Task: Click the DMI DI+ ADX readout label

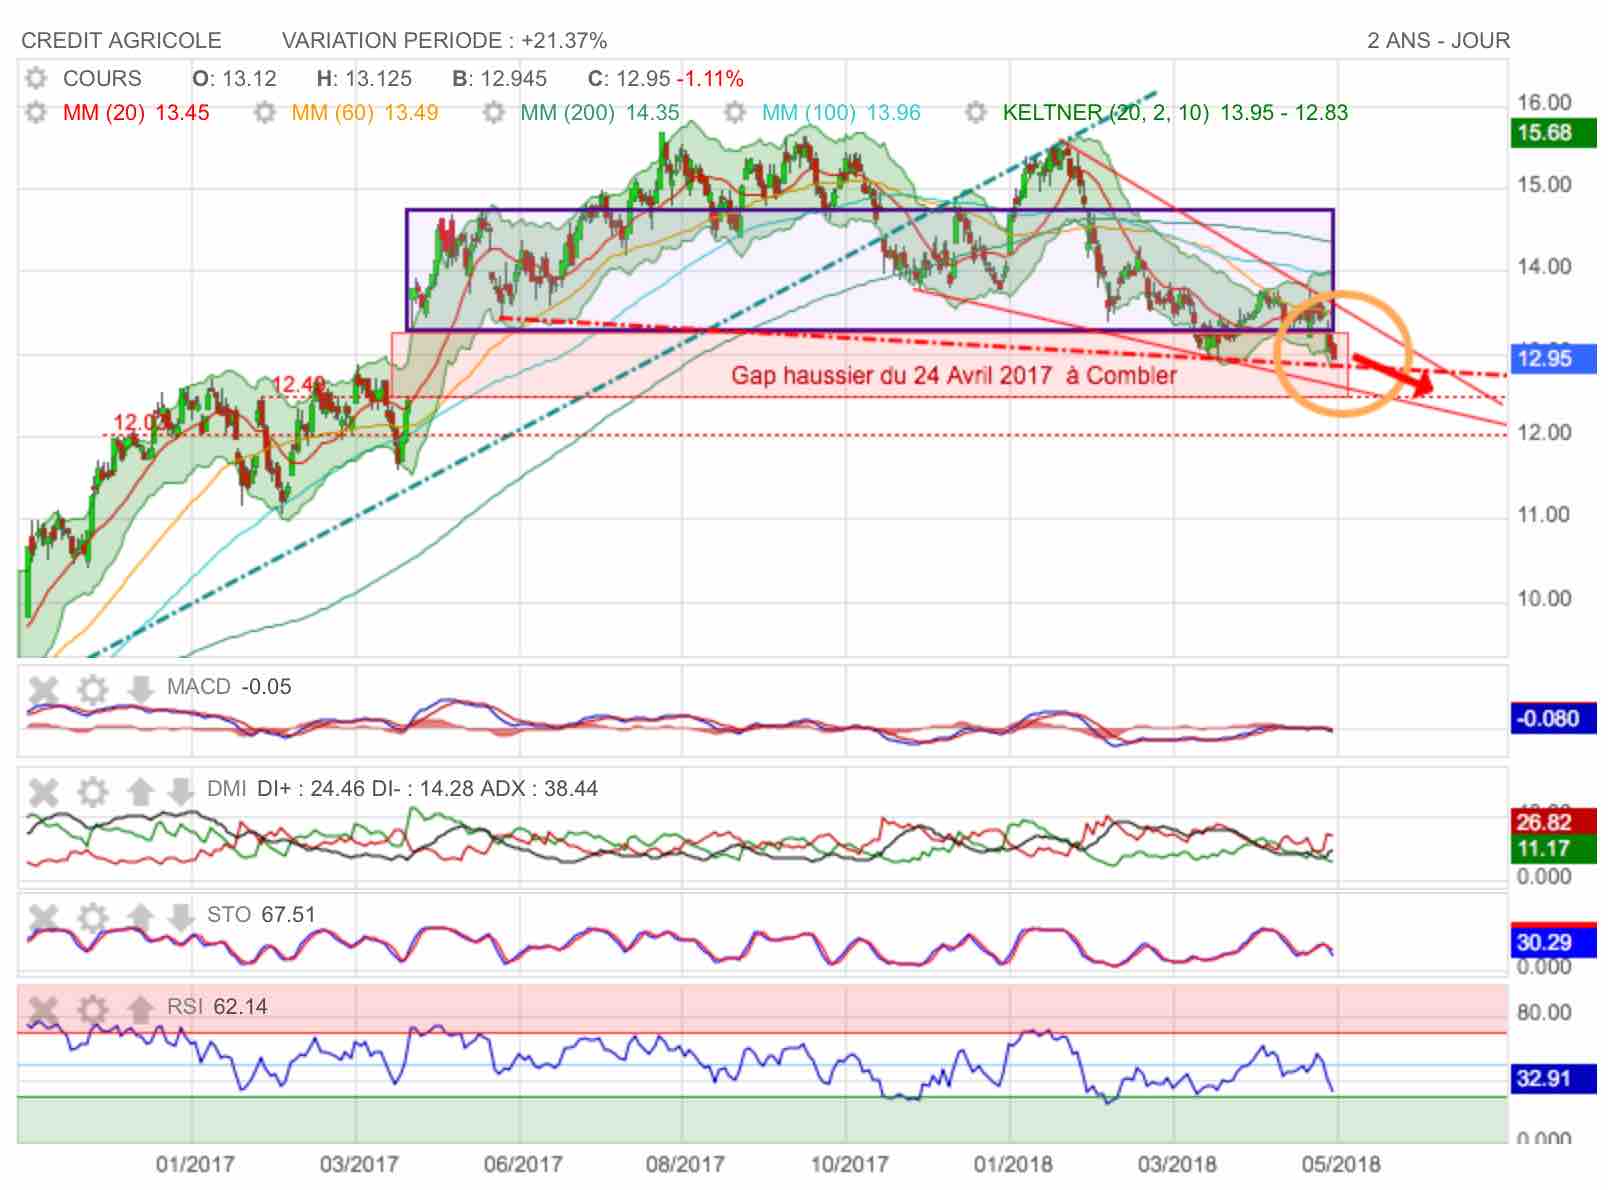Action: coord(402,788)
